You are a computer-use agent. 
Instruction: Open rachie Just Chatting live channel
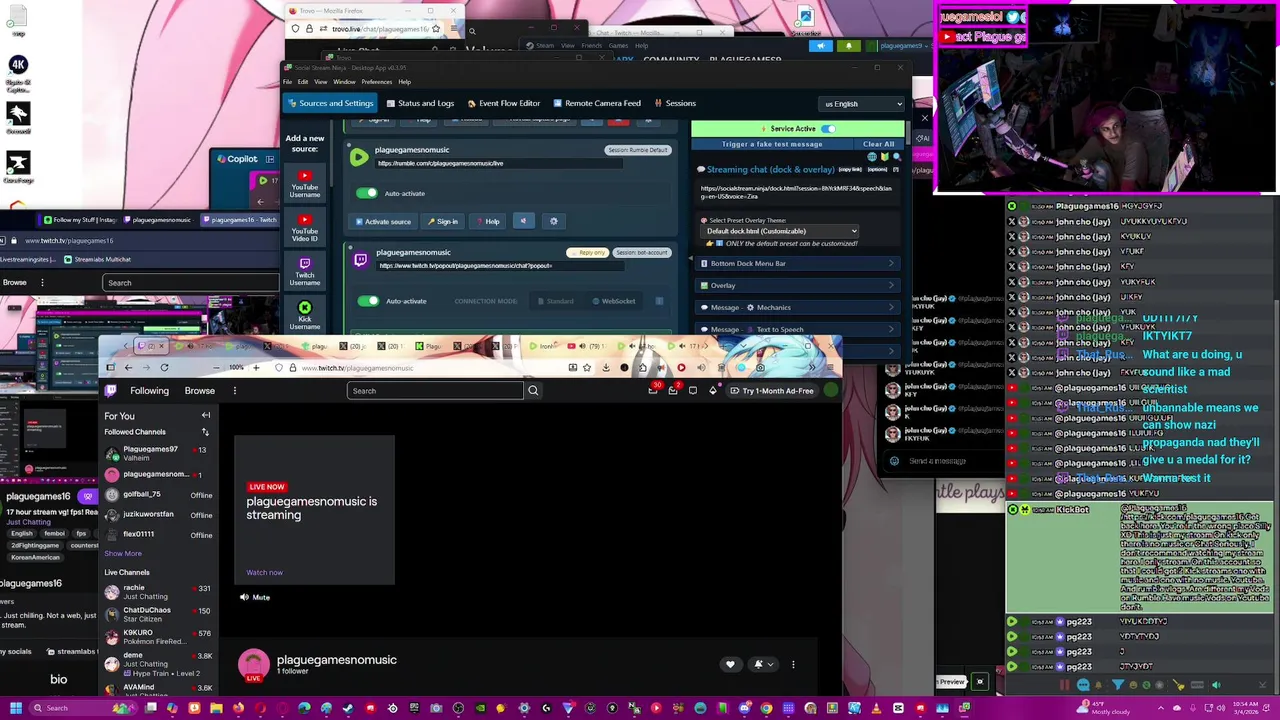tap(157, 591)
